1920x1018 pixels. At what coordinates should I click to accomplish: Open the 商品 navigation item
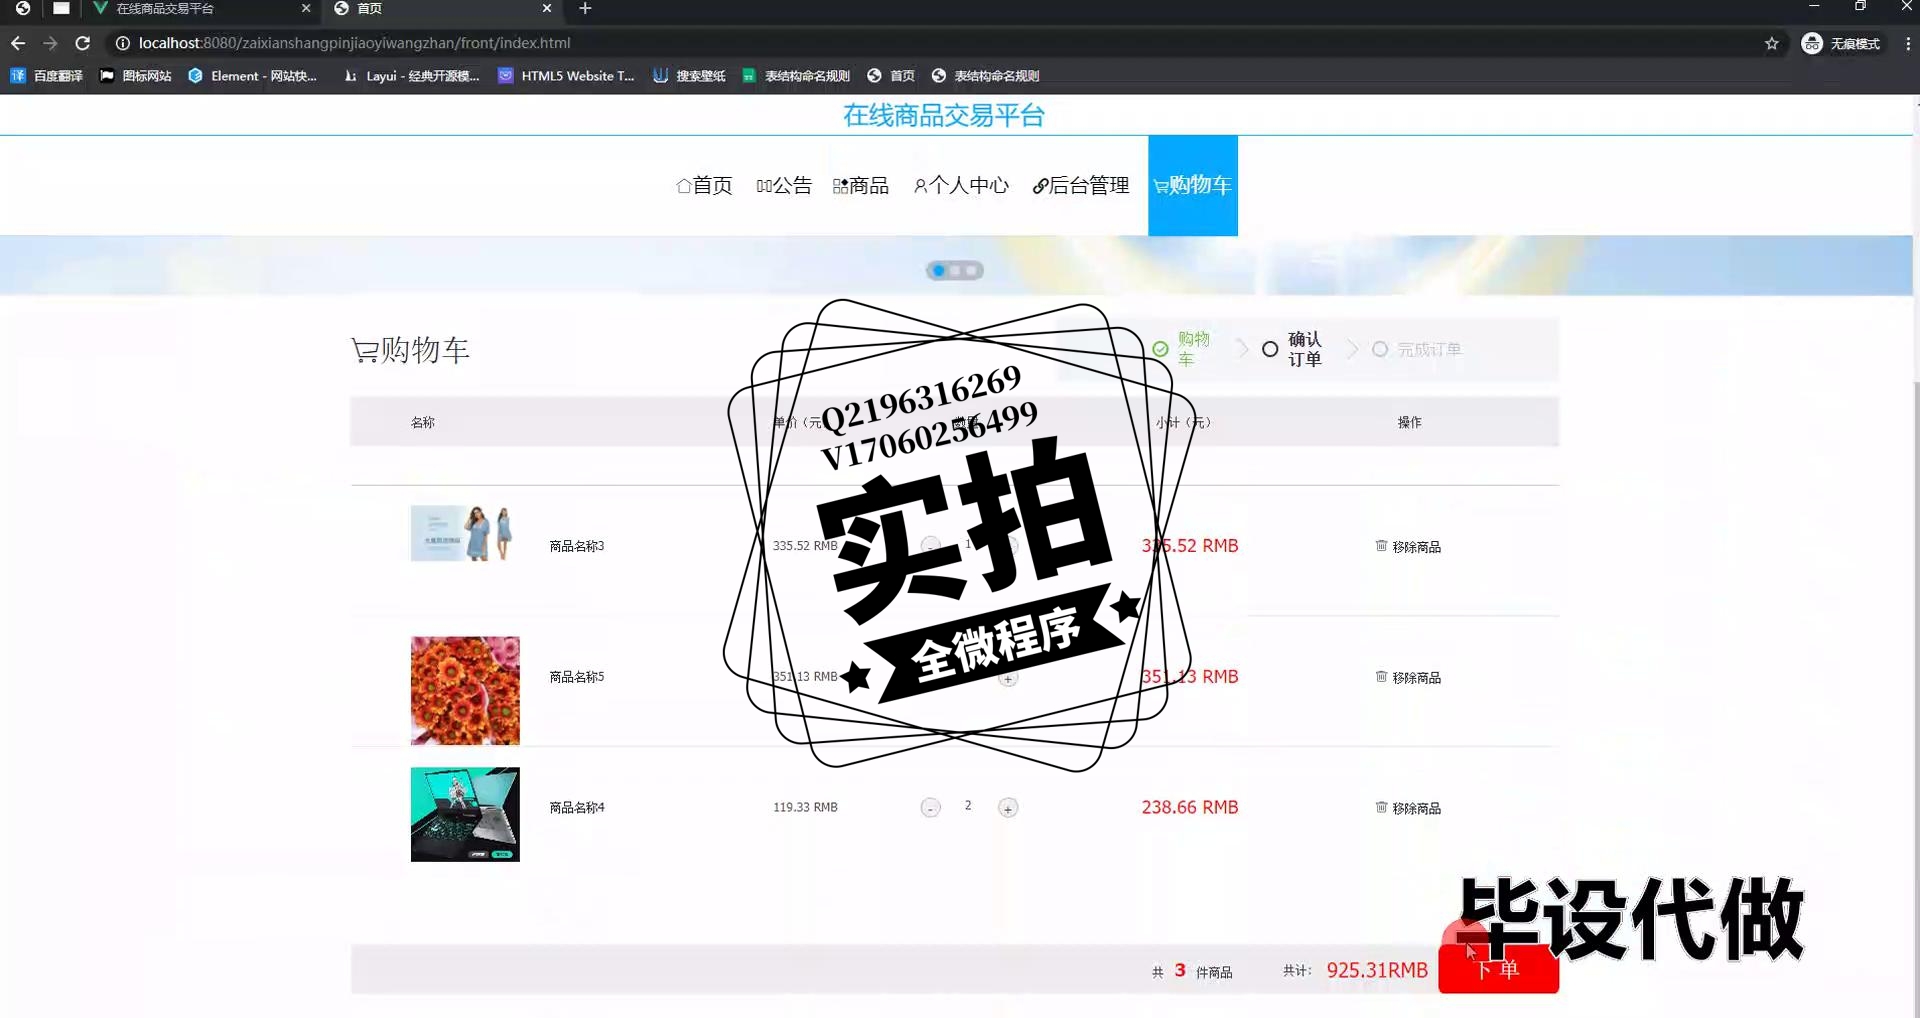coord(861,185)
